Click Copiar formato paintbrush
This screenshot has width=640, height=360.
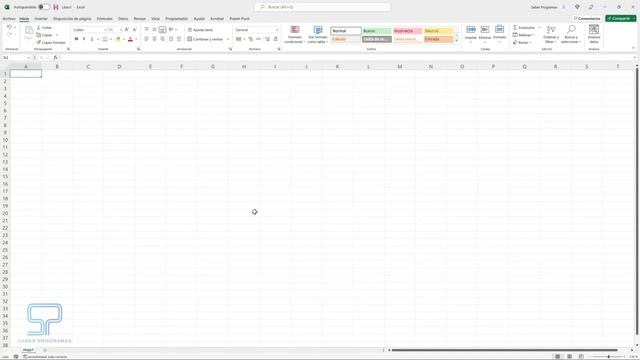[x=51, y=42]
